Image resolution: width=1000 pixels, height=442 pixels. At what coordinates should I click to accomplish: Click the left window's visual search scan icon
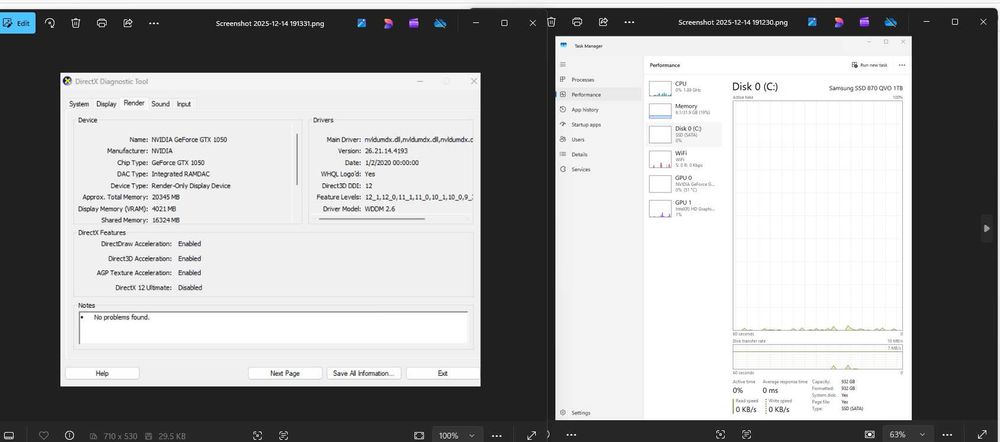coord(257,435)
